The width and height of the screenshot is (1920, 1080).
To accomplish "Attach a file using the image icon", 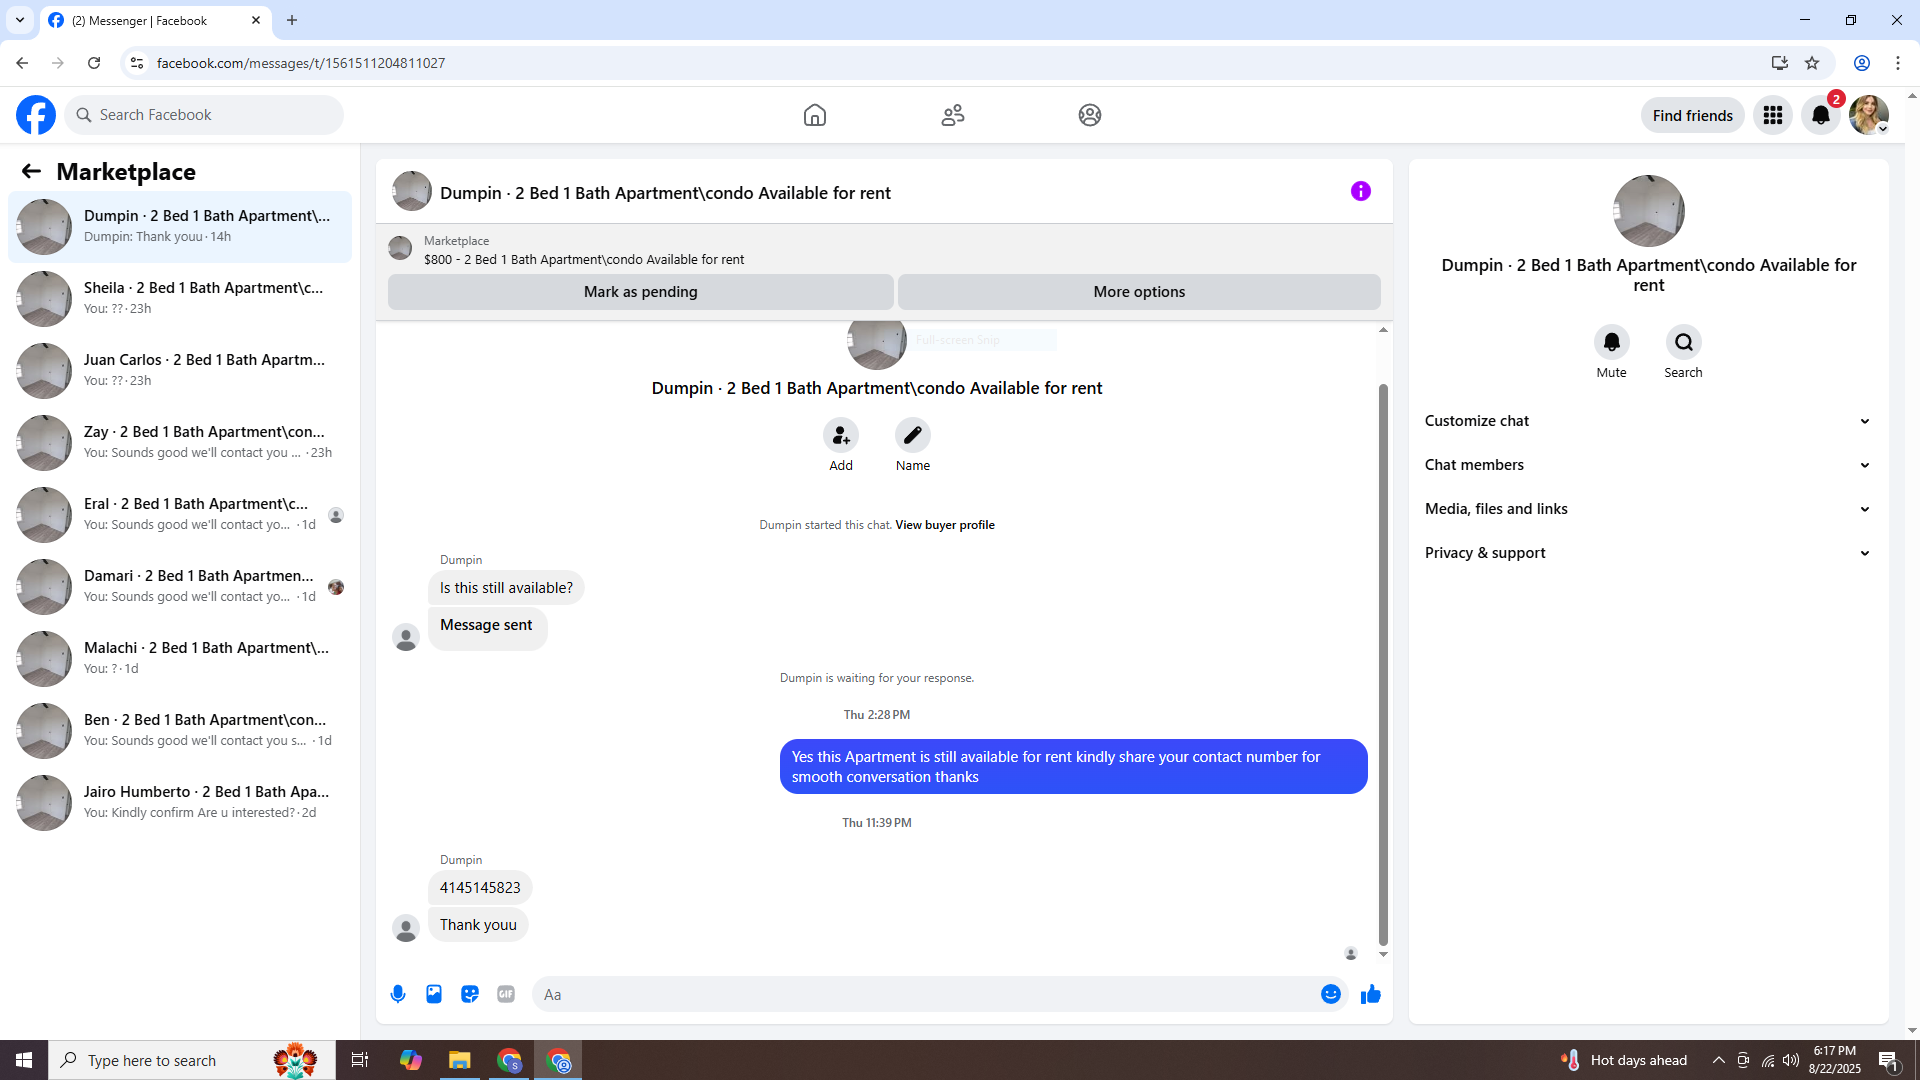I will coord(434,994).
